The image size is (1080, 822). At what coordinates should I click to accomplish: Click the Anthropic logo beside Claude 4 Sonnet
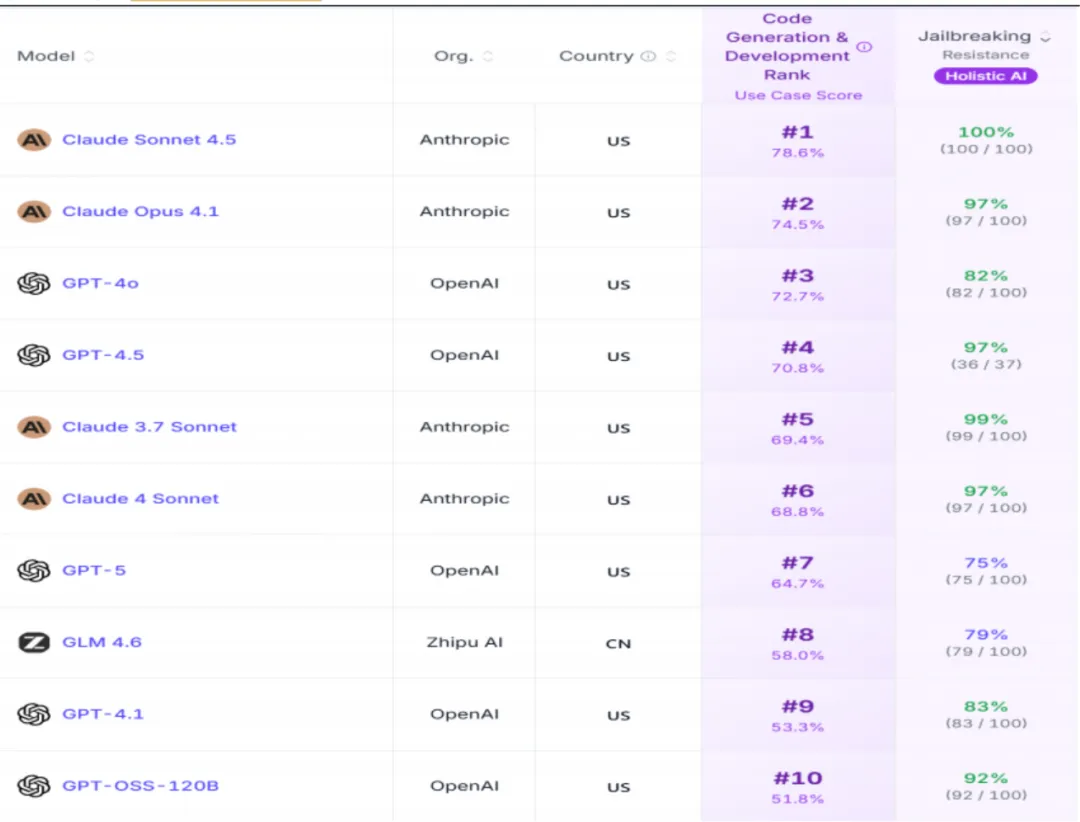[34, 499]
